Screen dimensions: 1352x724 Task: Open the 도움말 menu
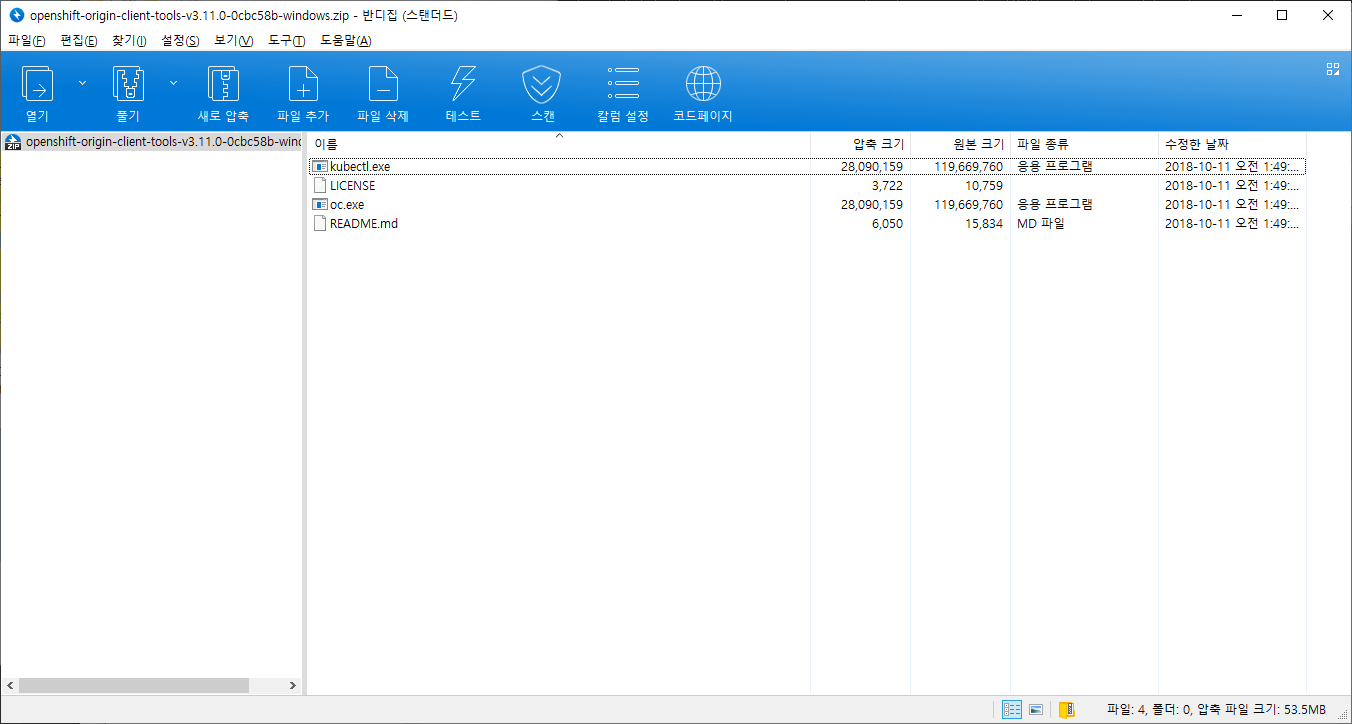[x=346, y=41]
